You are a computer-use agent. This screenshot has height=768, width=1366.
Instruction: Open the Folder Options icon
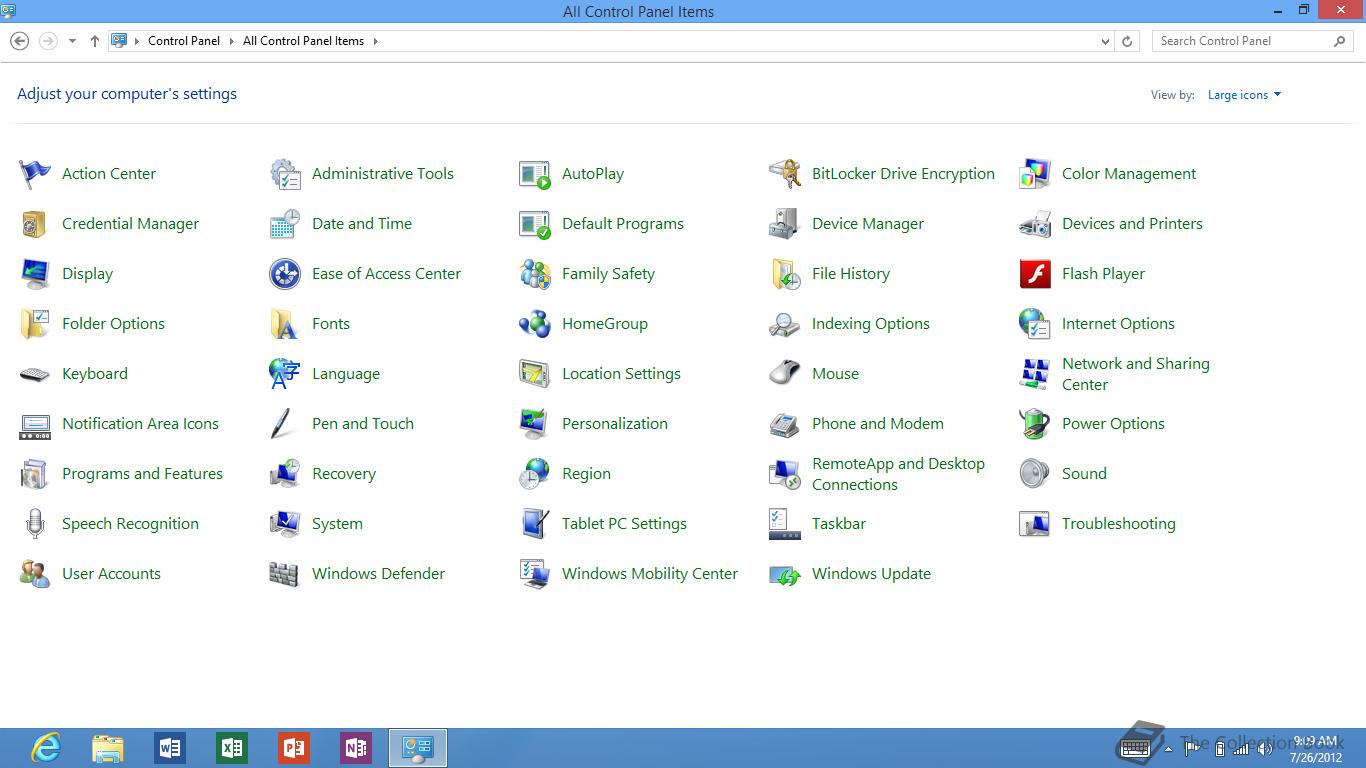[35, 324]
